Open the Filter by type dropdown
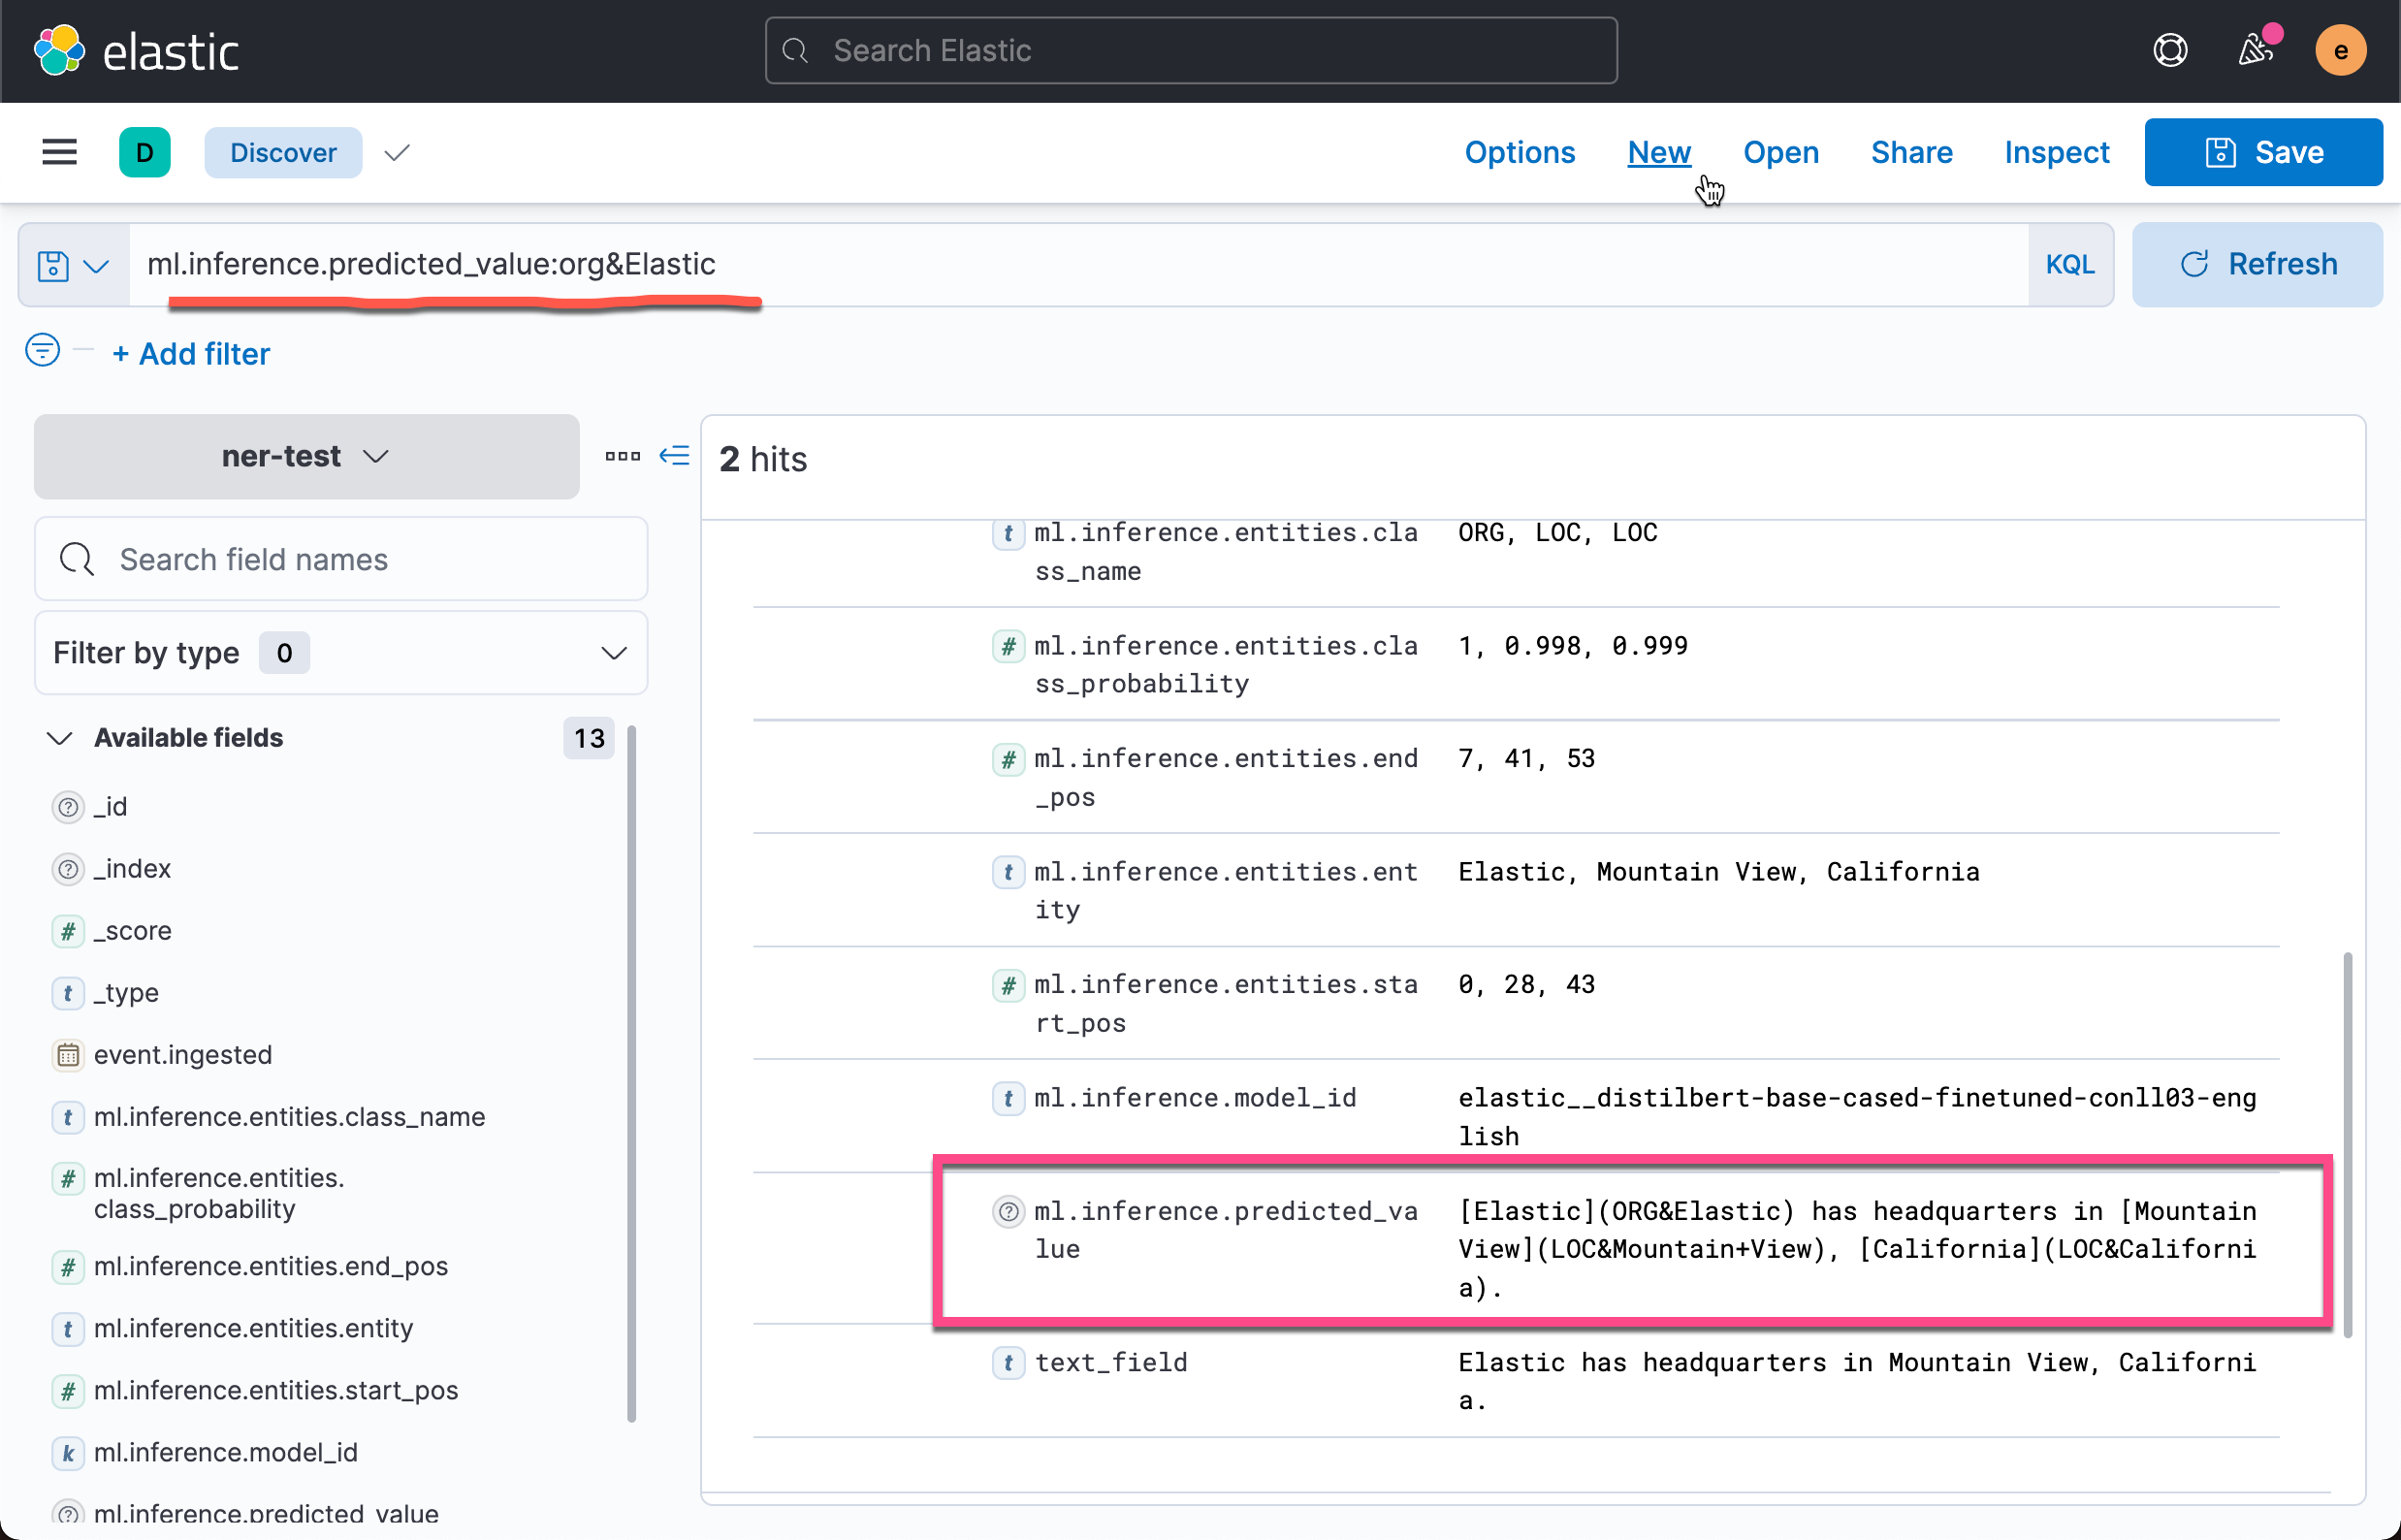This screenshot has height=1540, width=2401. click(x=340, y=653)
